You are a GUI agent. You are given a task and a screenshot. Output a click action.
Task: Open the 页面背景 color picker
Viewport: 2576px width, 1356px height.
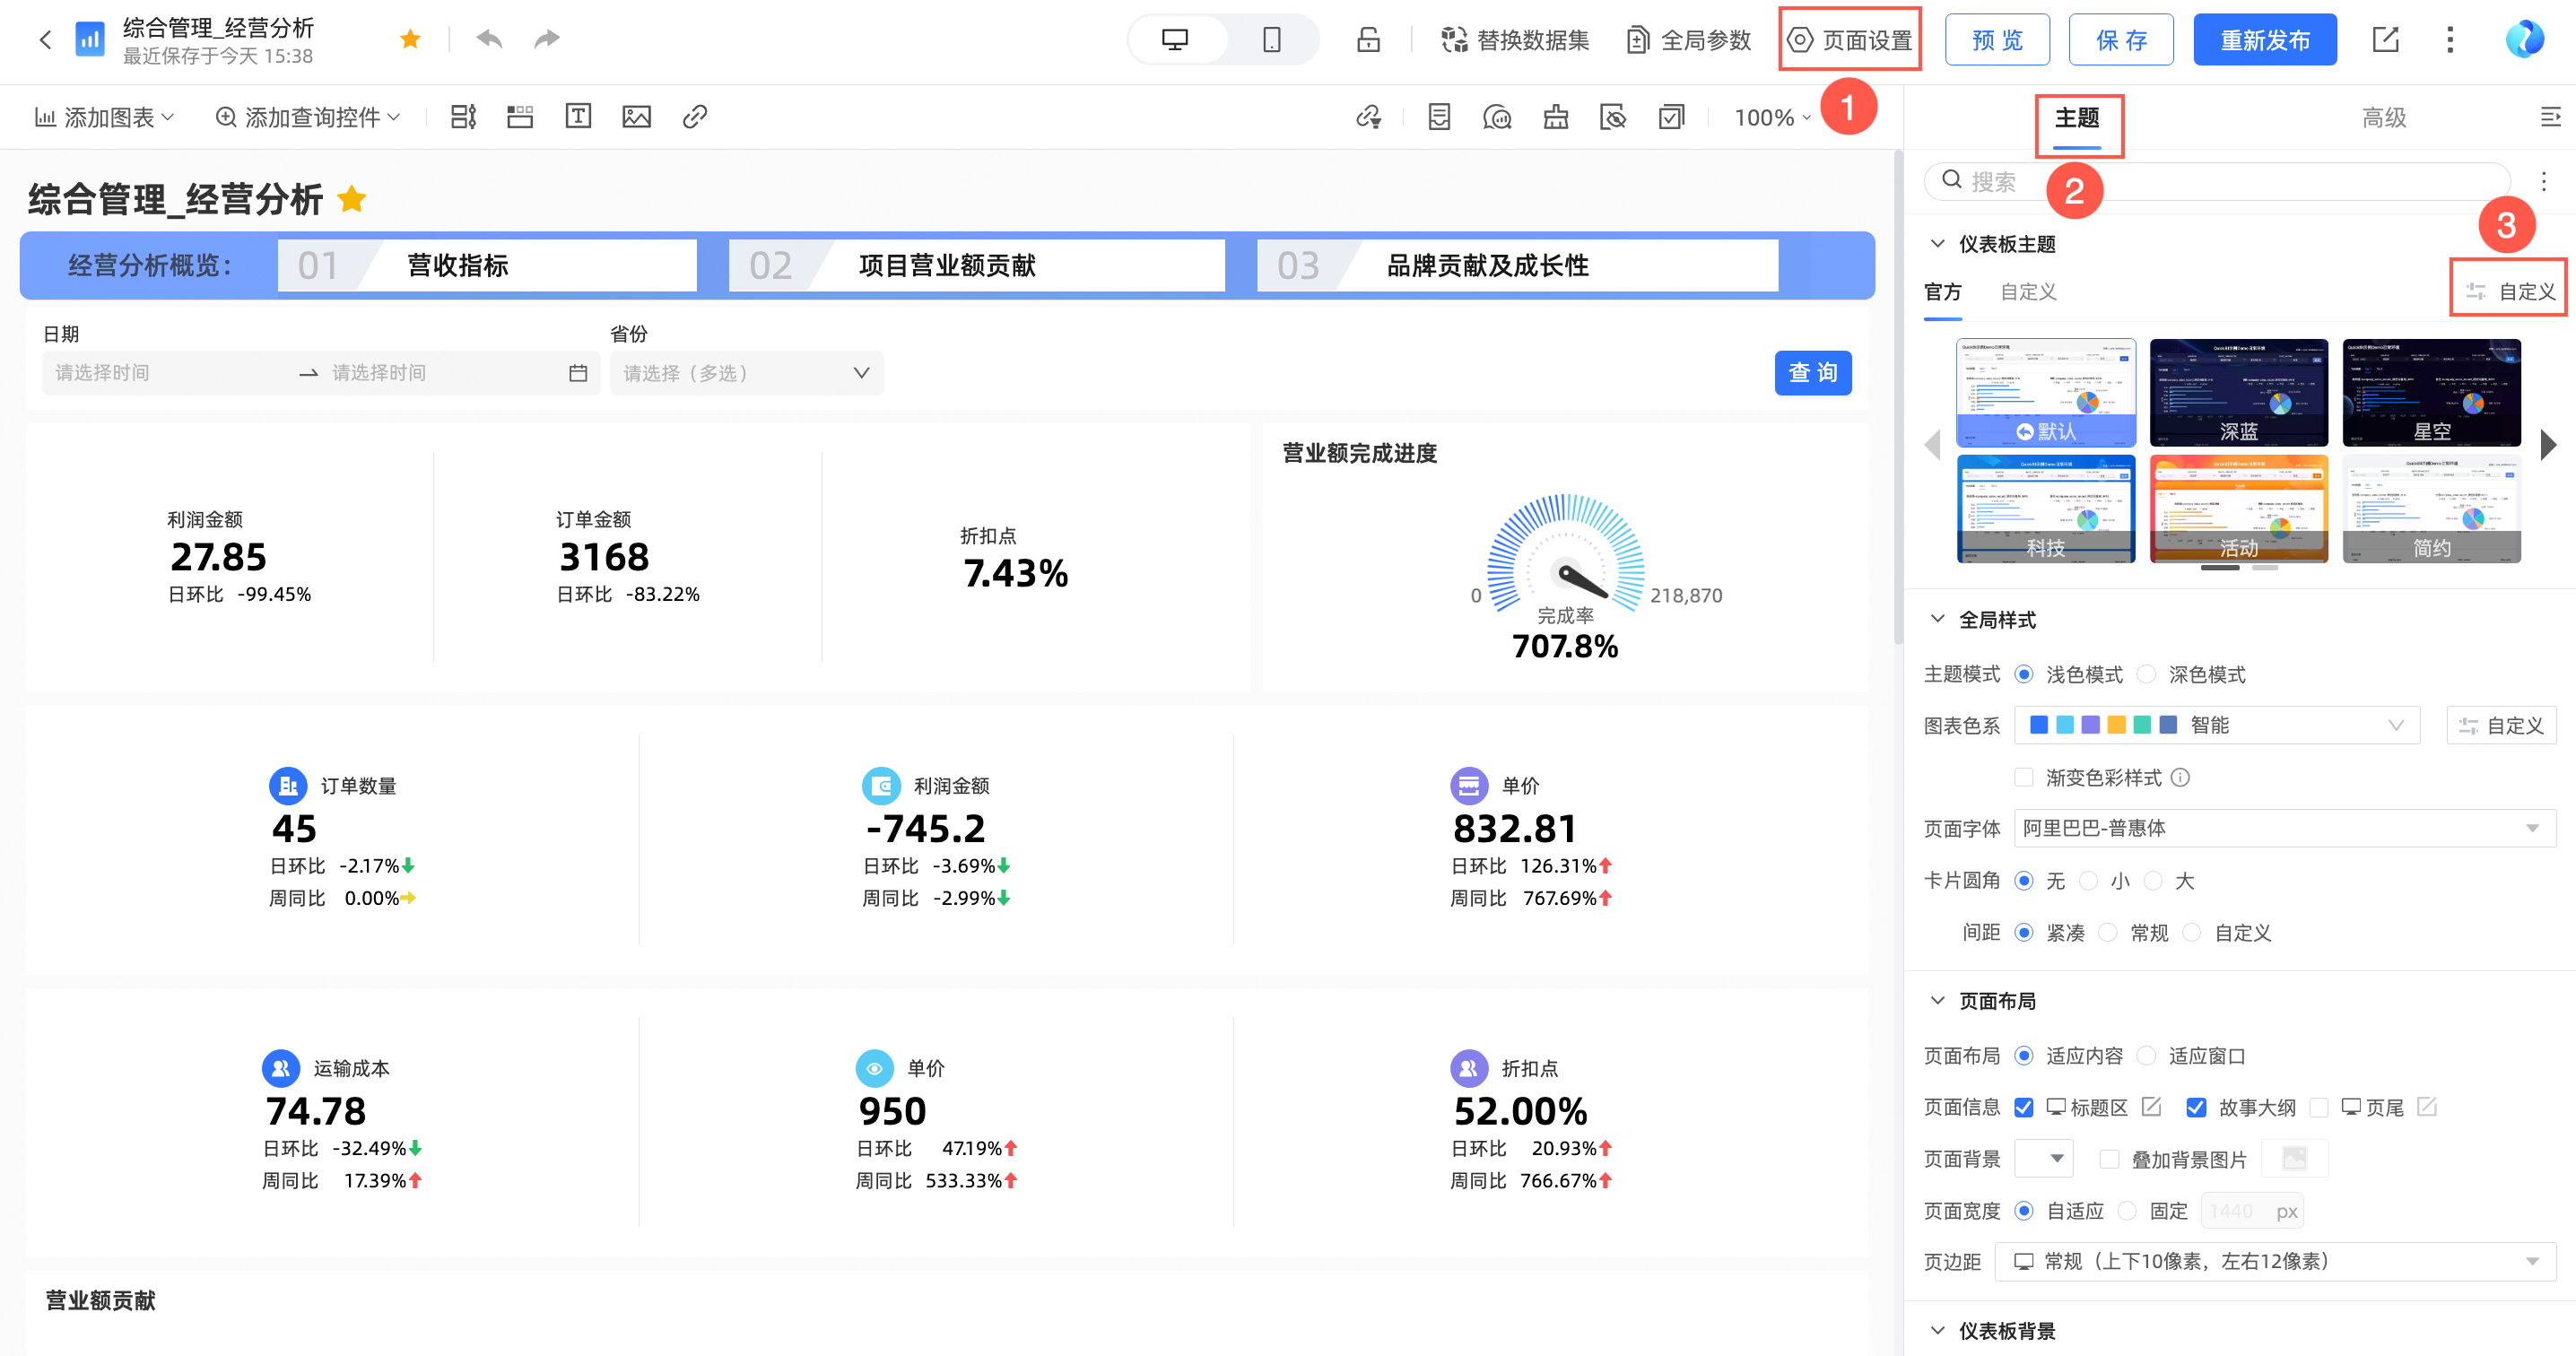(x=2043, y=1159)
